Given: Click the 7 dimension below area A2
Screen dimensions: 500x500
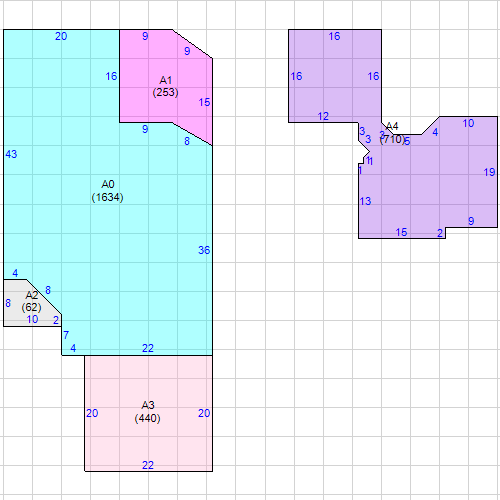Looking at the screenshot, I should tap(66, 335).
